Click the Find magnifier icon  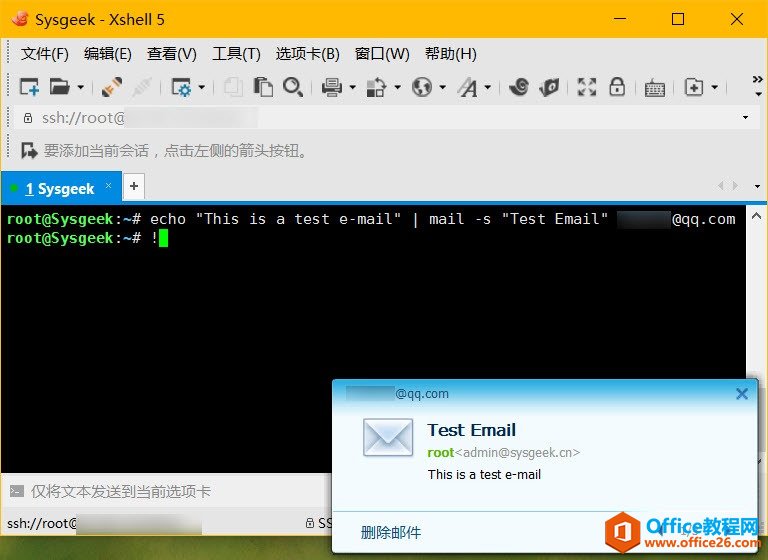point(293,87)
